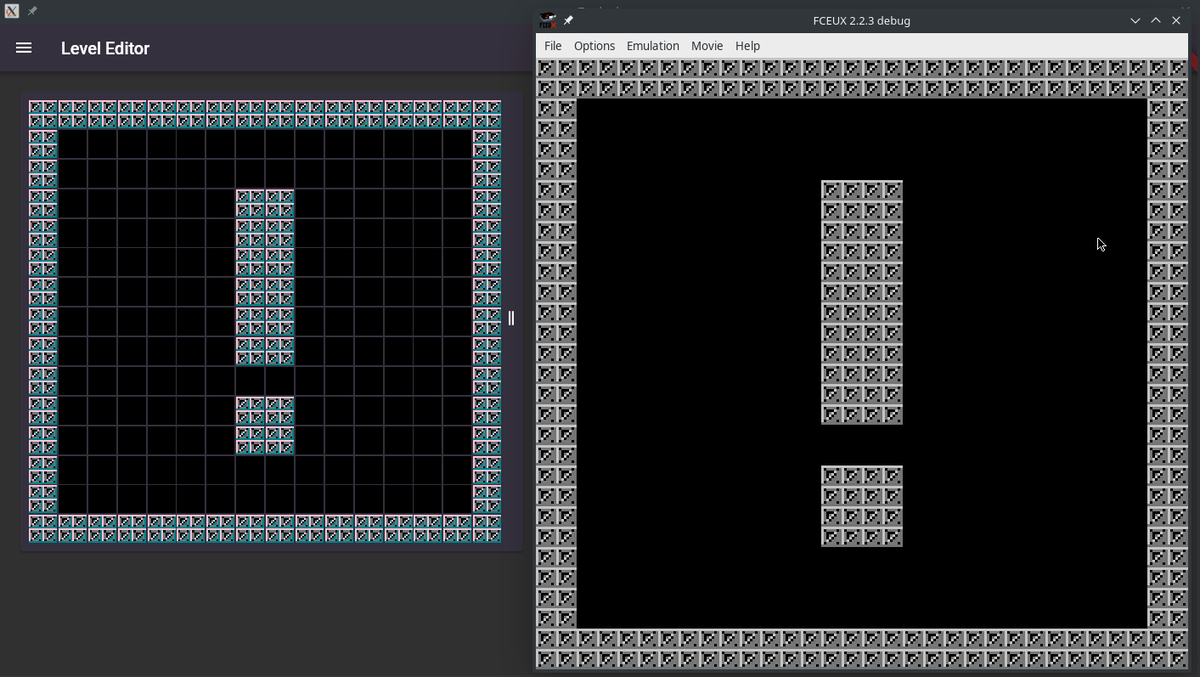The image size is (1200, 677).
Task: Open the Level Editor hamburger menu
Action: coord(24,48)
